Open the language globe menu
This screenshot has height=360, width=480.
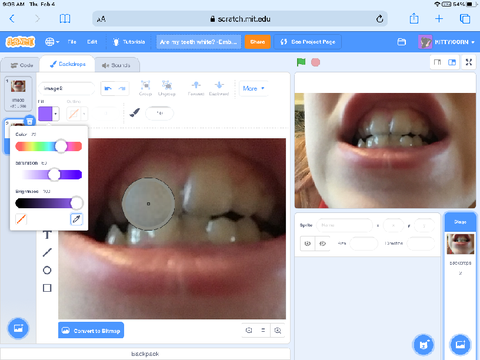coord(52,42)
